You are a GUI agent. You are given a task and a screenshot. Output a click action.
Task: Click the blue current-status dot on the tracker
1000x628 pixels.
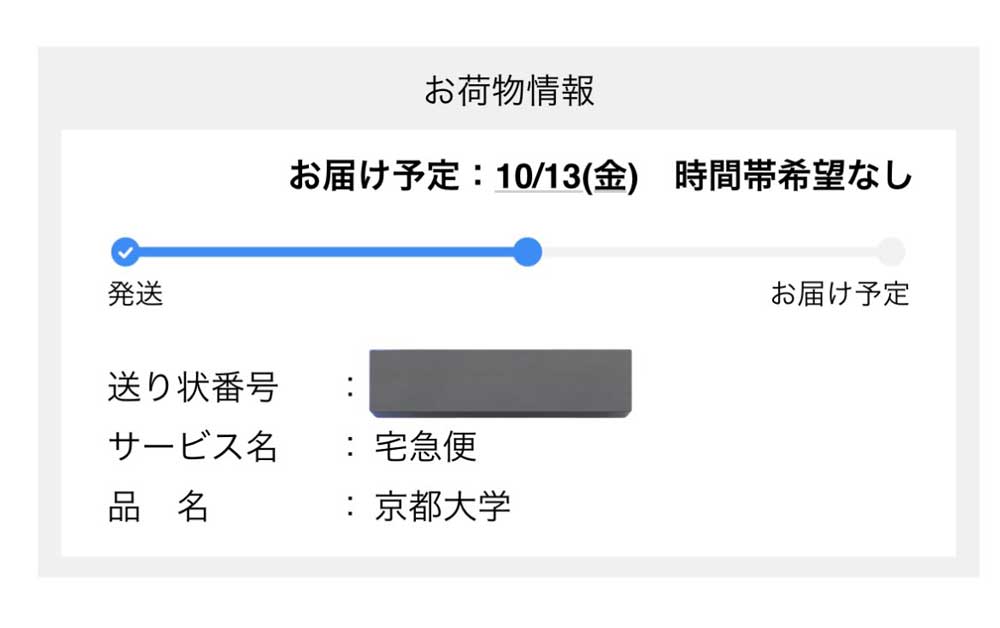(527, 252)
